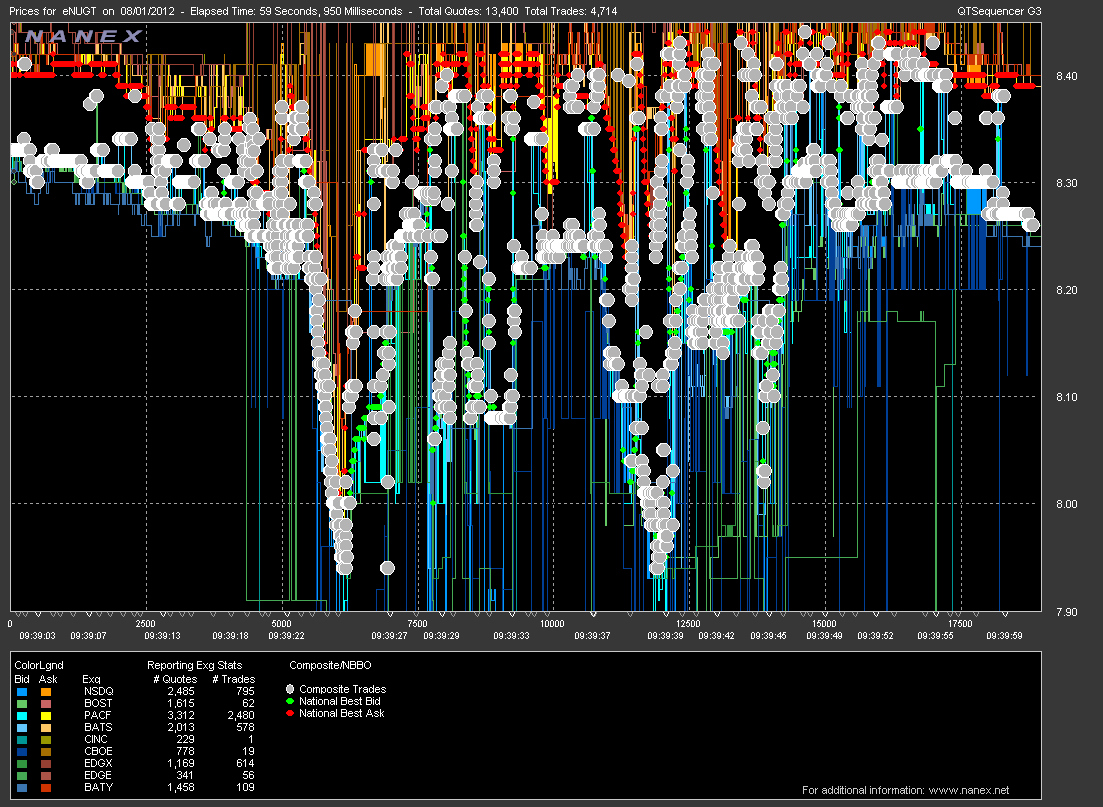Click the PACF bid color swatch
Viewport: 1103px width, 807px height.
point(22,716)
